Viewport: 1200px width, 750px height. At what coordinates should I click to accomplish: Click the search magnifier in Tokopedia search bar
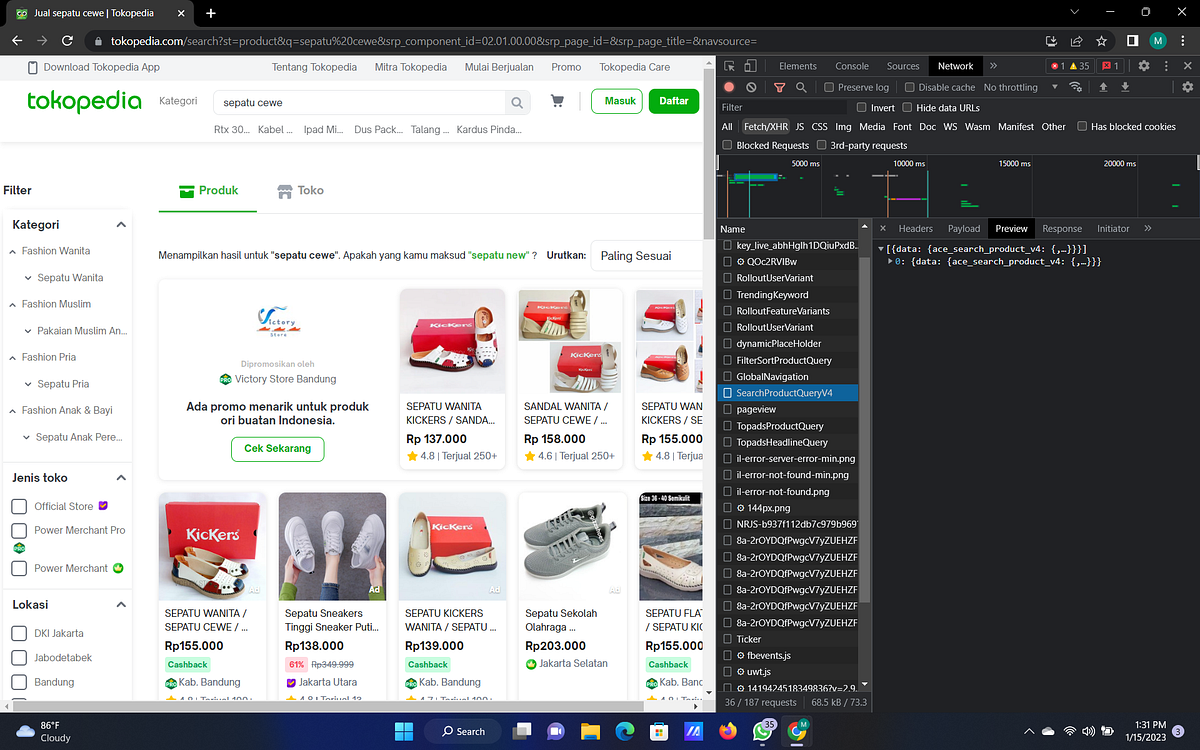point(516,102)
